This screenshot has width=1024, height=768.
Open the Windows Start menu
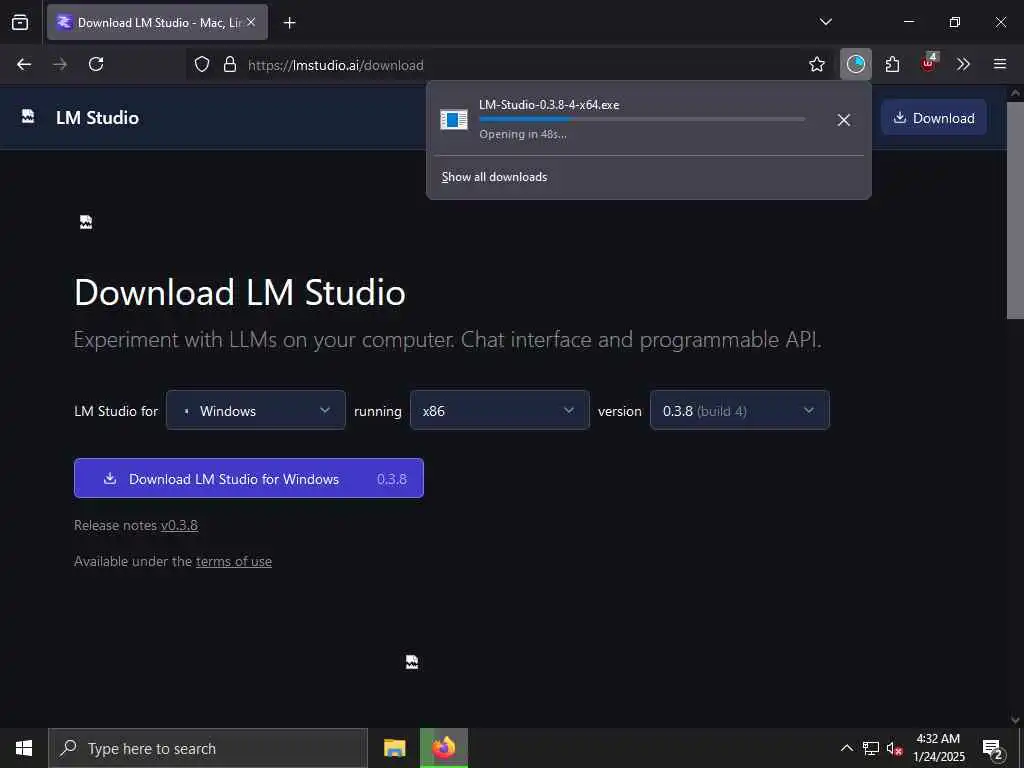point(24,748)
